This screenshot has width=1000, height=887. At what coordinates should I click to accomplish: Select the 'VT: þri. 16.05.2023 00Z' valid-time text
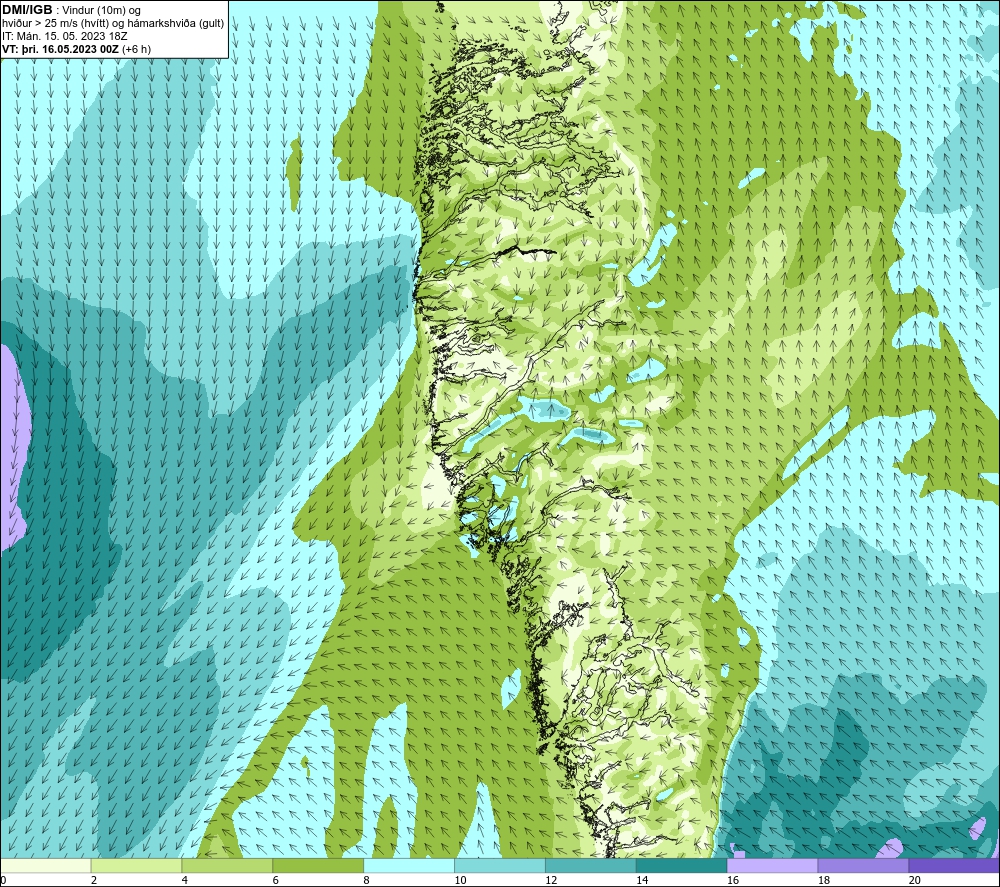61,48
